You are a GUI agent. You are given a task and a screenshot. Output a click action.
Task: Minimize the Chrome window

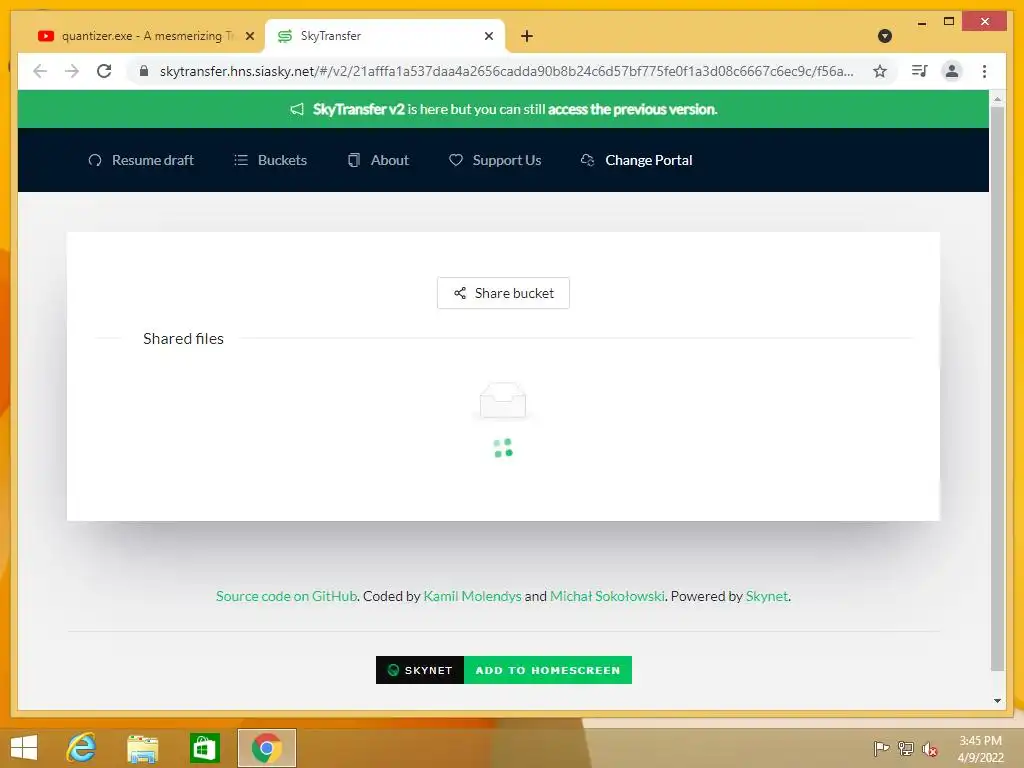pos(921,23)
